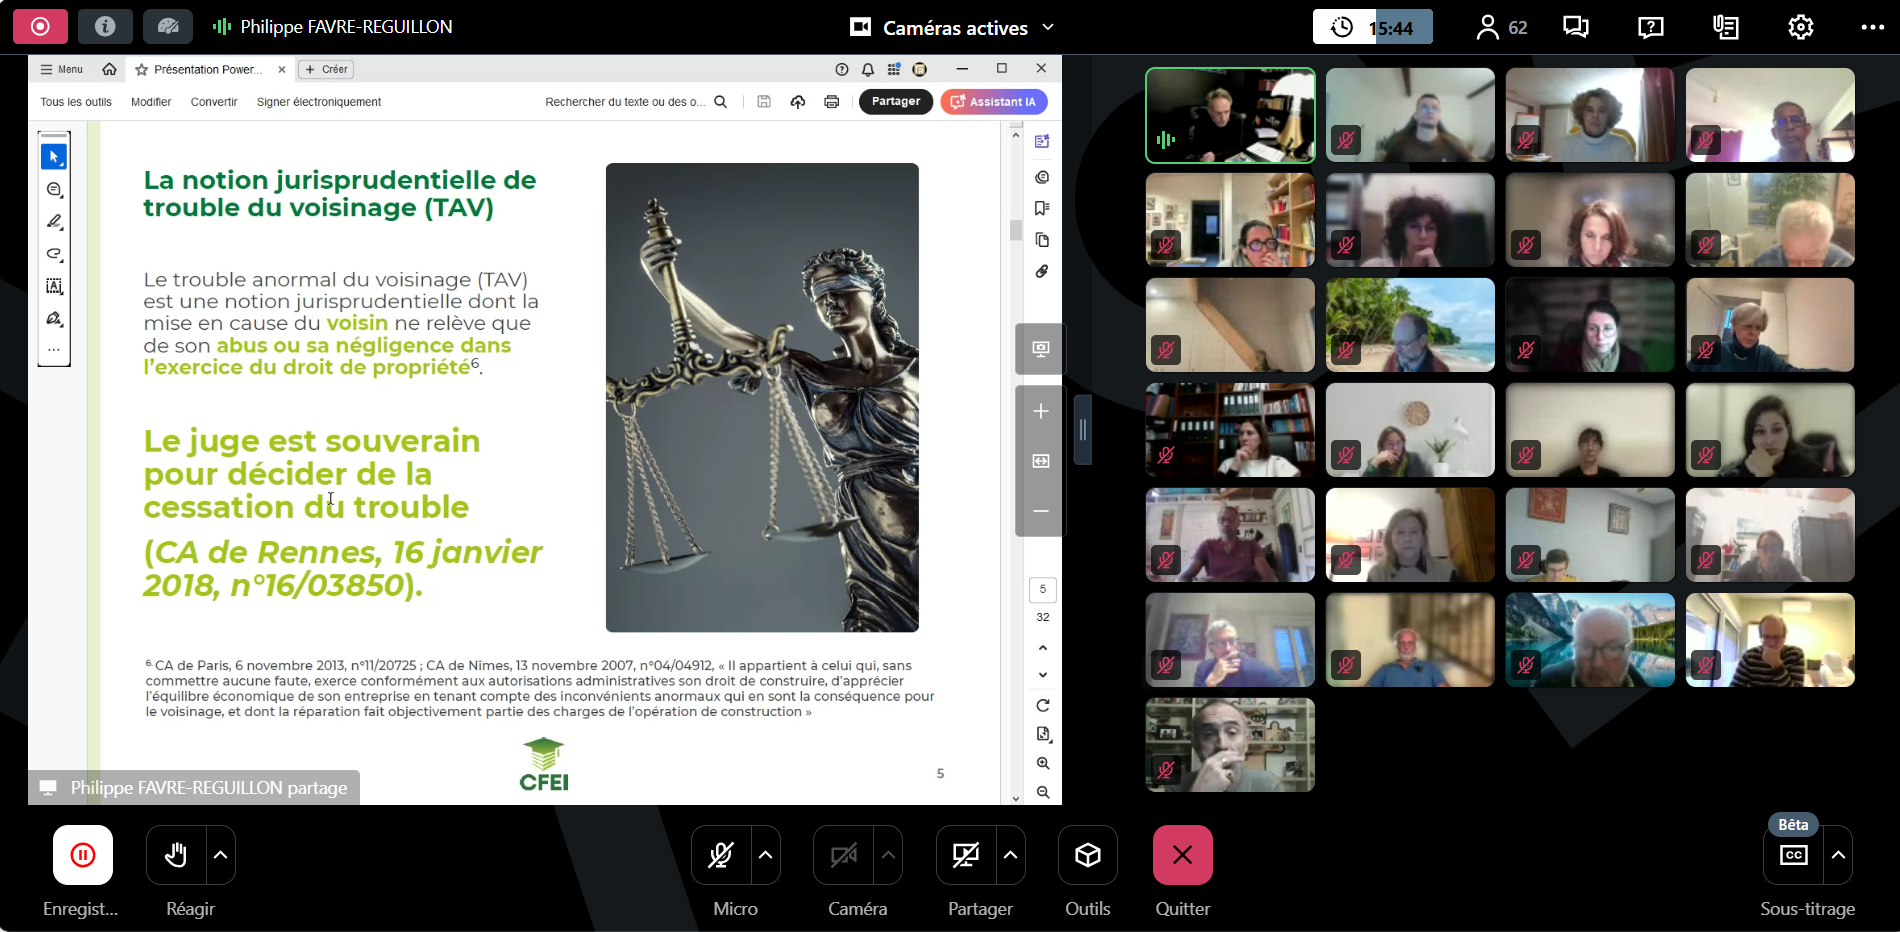
Task: Raise hand with Réagir button
Action: [x=176, y=855]
